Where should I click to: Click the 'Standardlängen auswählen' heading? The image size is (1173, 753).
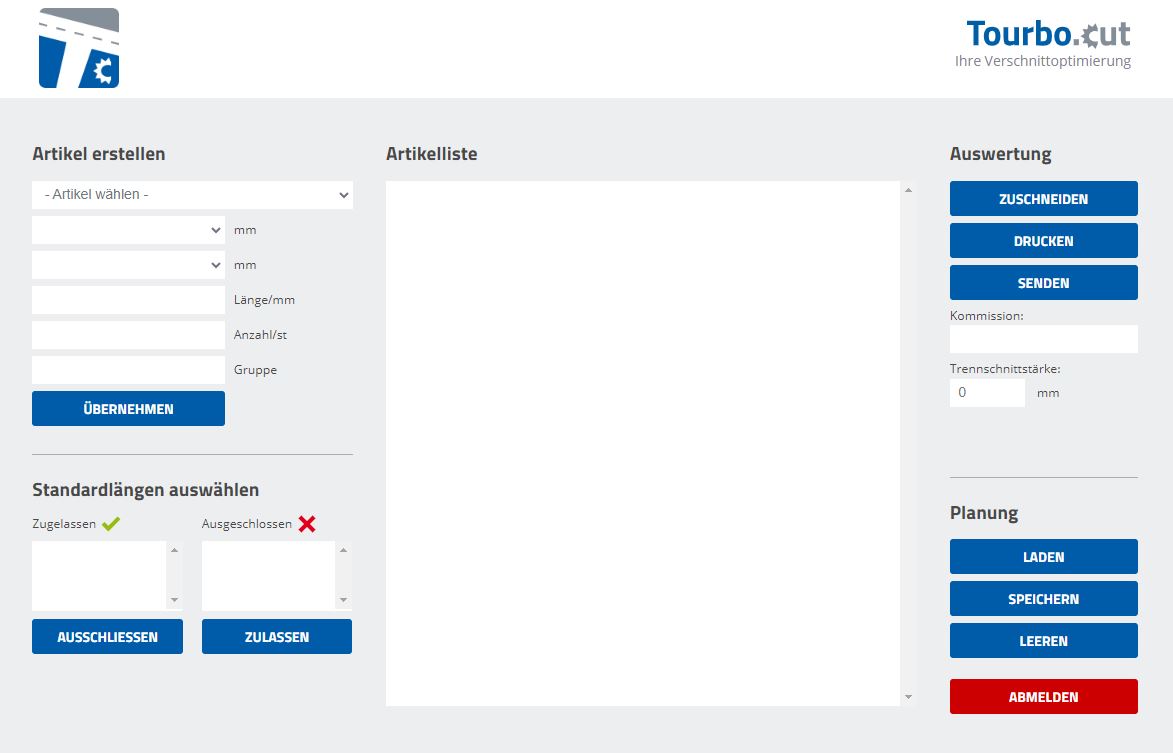[x=146, y=490]
